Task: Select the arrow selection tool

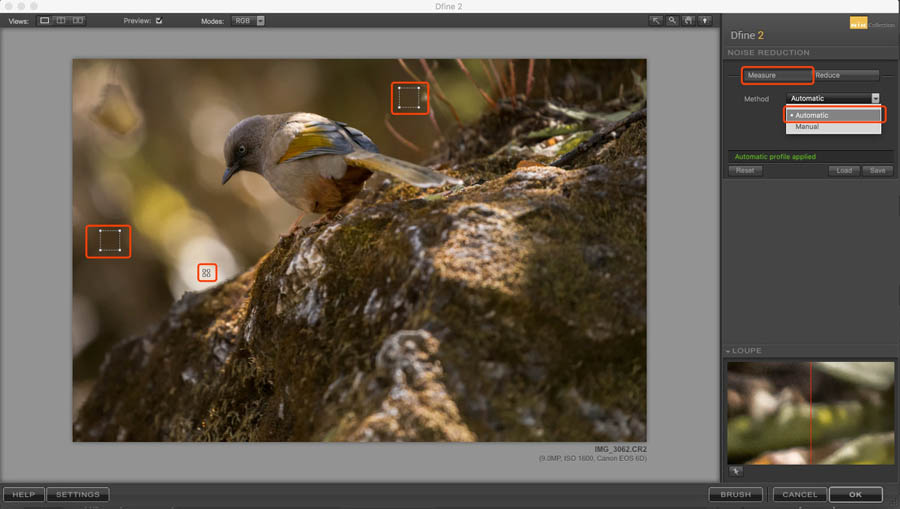Action: coord(655,21)
